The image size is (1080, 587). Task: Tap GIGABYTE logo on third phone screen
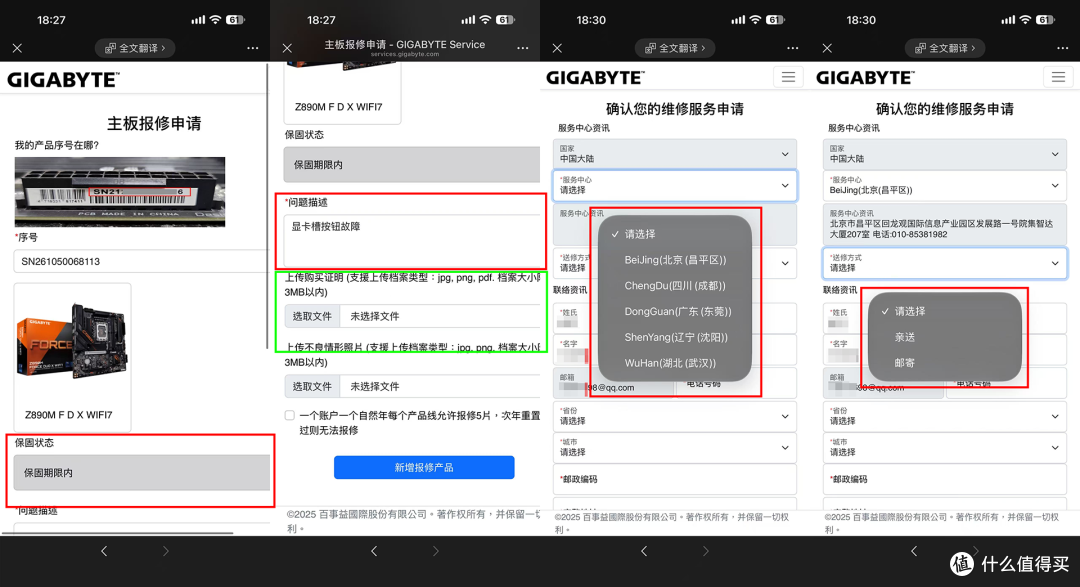coord(596,78)
